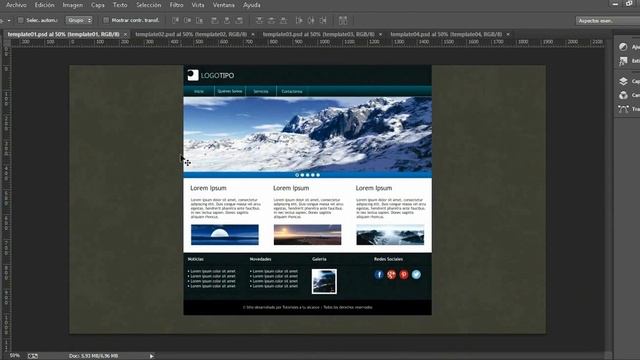Switch to template02.psd document tab
Screen dimensions: 640x360
(x=191, y=34)
